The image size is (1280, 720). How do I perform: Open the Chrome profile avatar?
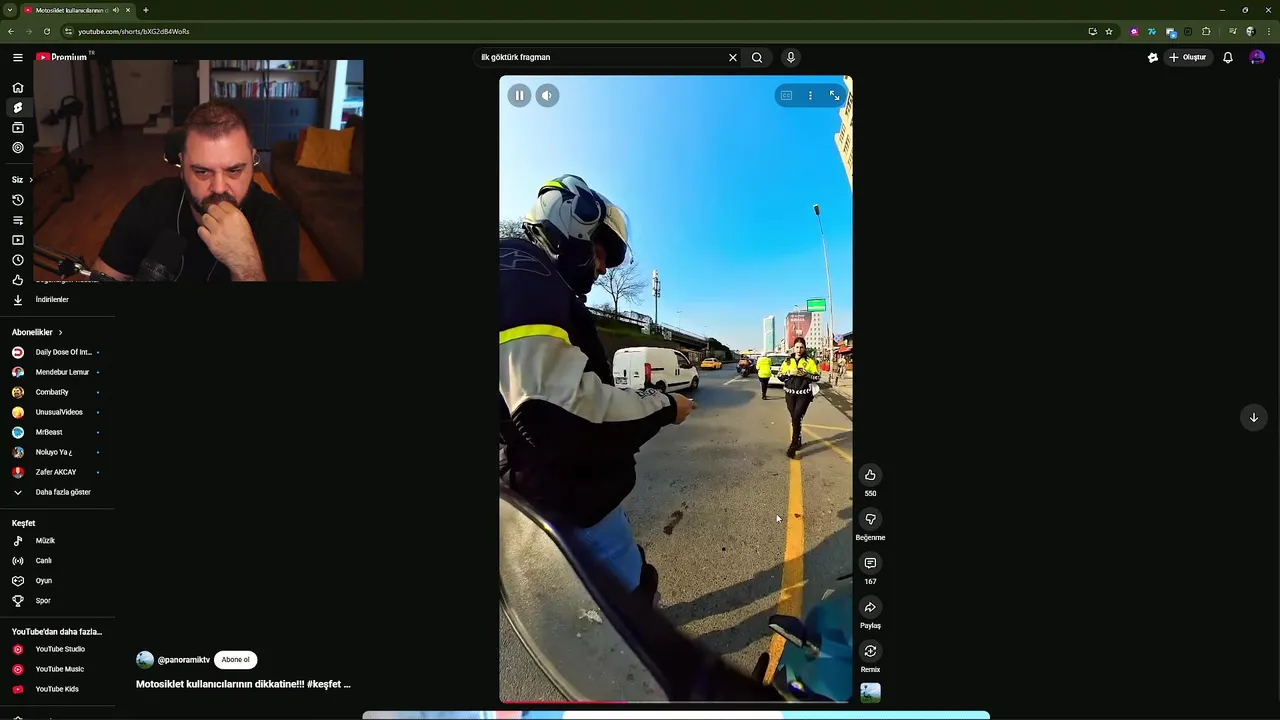1250,31
